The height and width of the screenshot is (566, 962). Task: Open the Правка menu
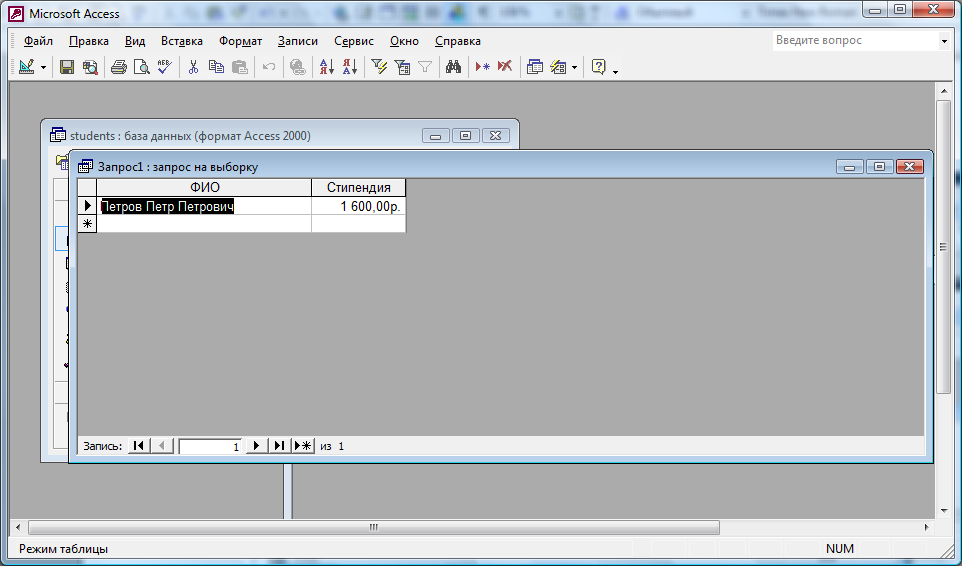pyautogui.click(x=89, y=41)
